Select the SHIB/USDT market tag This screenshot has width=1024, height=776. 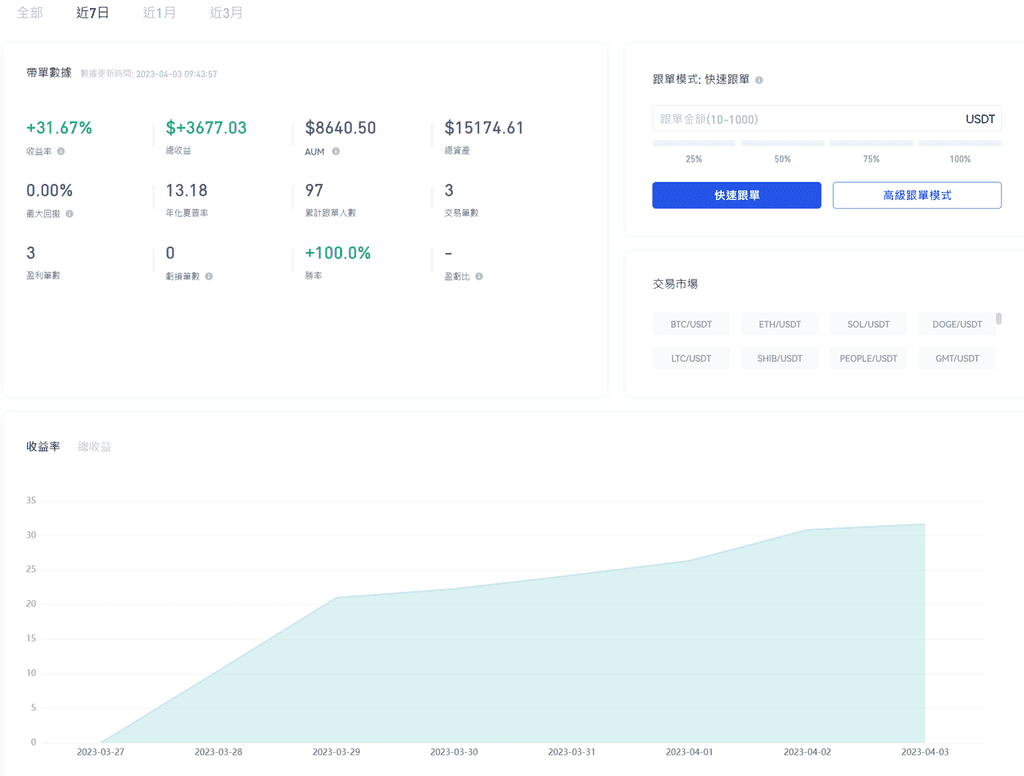tap(779, 358)
